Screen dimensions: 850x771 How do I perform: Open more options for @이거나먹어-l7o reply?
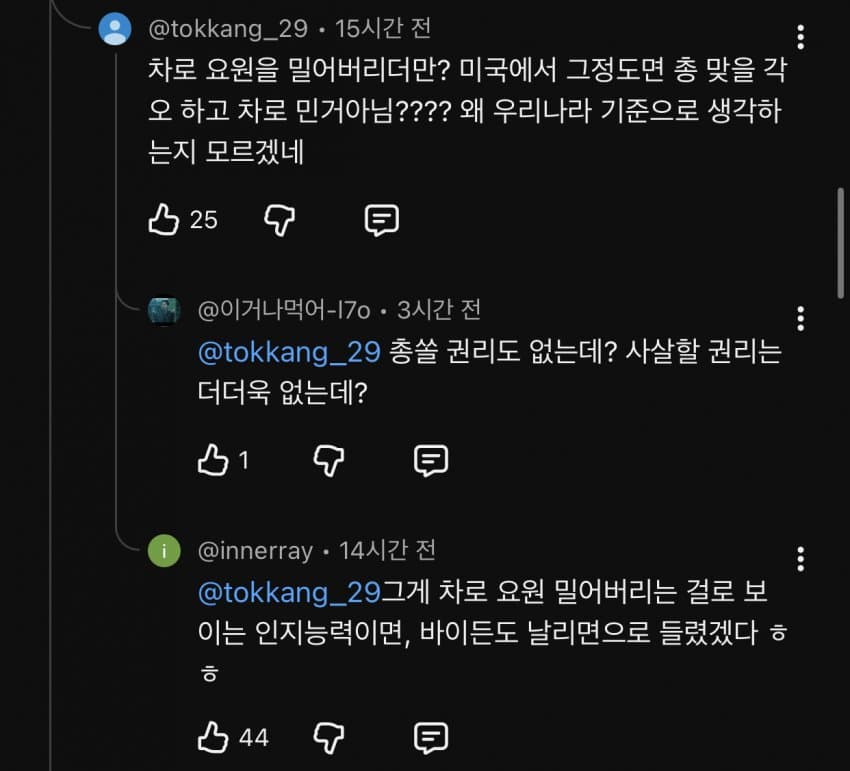pyautogui.click(x=801, y=318)
